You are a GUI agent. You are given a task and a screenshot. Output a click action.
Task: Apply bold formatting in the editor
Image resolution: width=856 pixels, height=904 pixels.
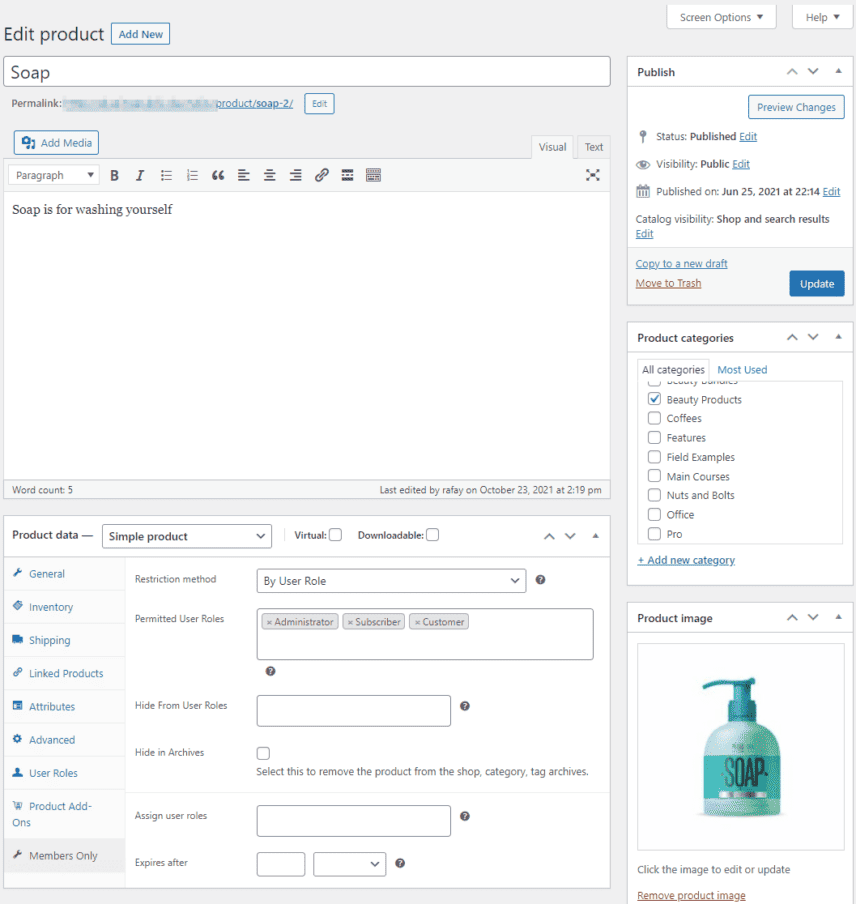[x=114, y=175]
